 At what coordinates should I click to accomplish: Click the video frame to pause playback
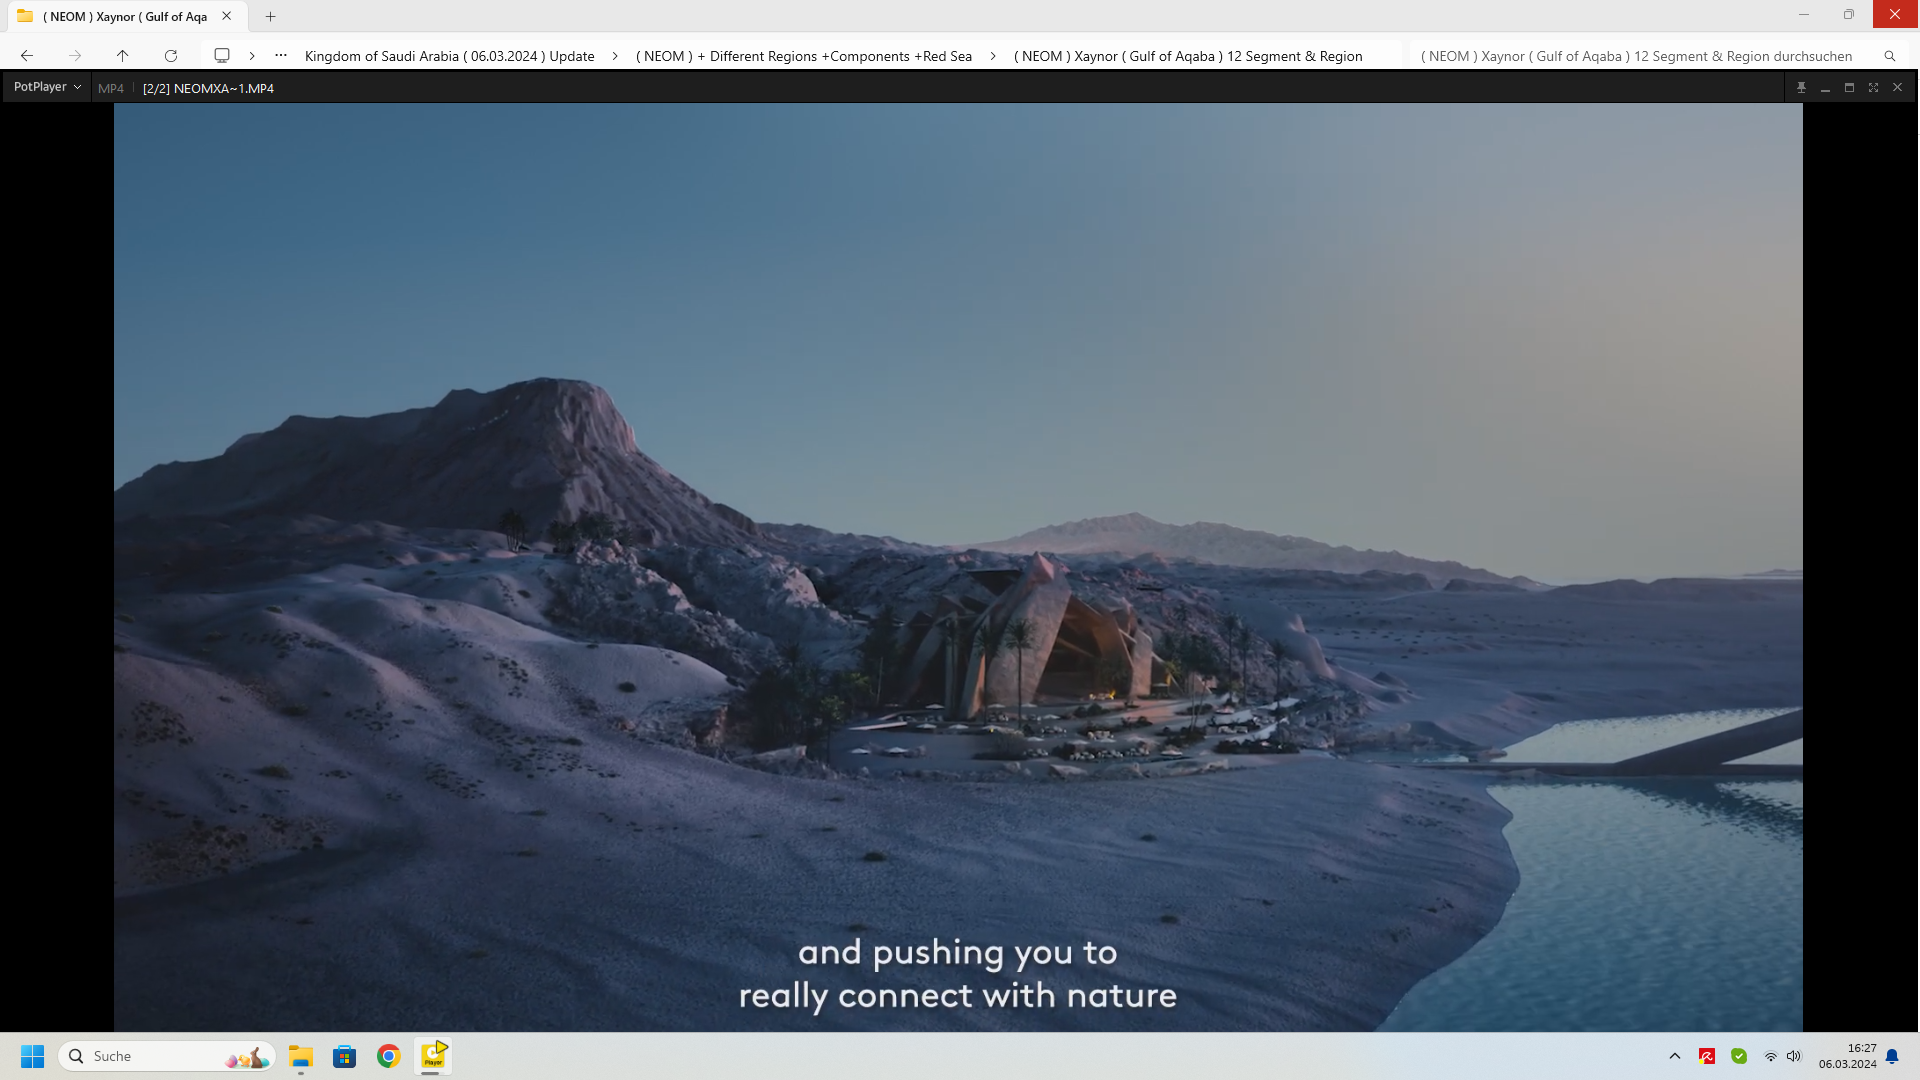958,567
